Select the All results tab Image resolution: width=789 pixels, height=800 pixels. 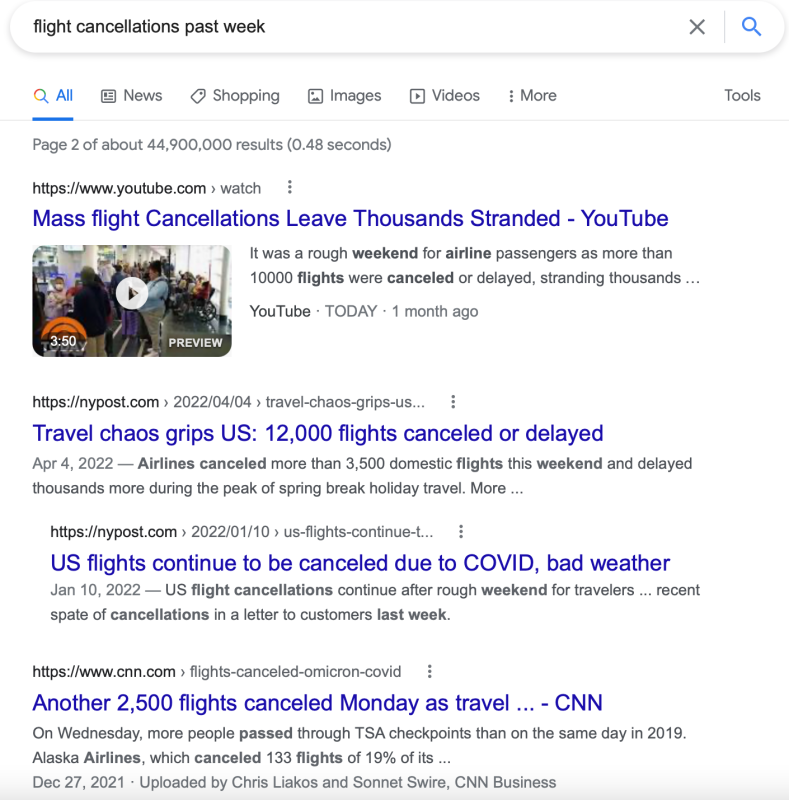coord(53,95)
